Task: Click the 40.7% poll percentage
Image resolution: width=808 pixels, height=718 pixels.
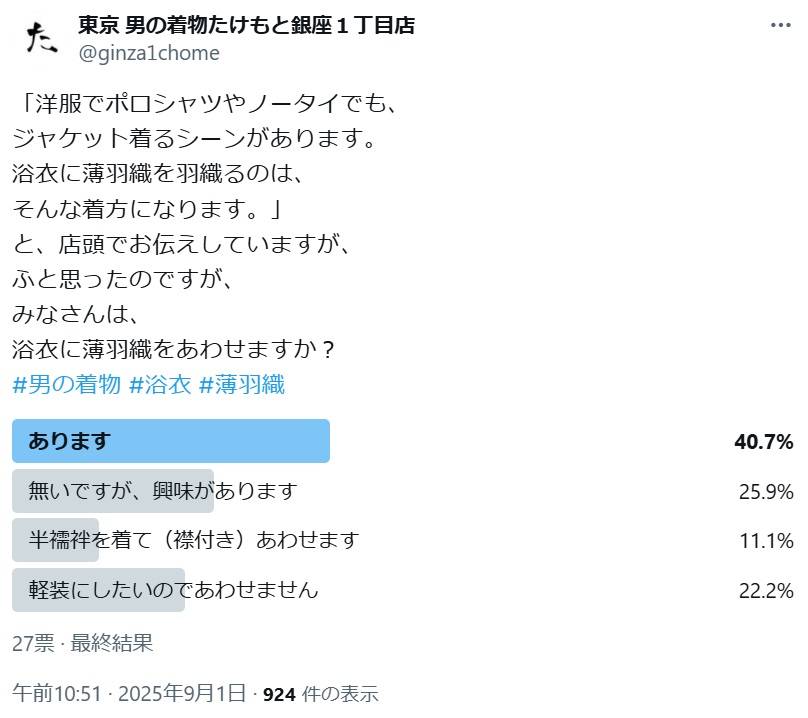Action: click(x=764, y=441)
